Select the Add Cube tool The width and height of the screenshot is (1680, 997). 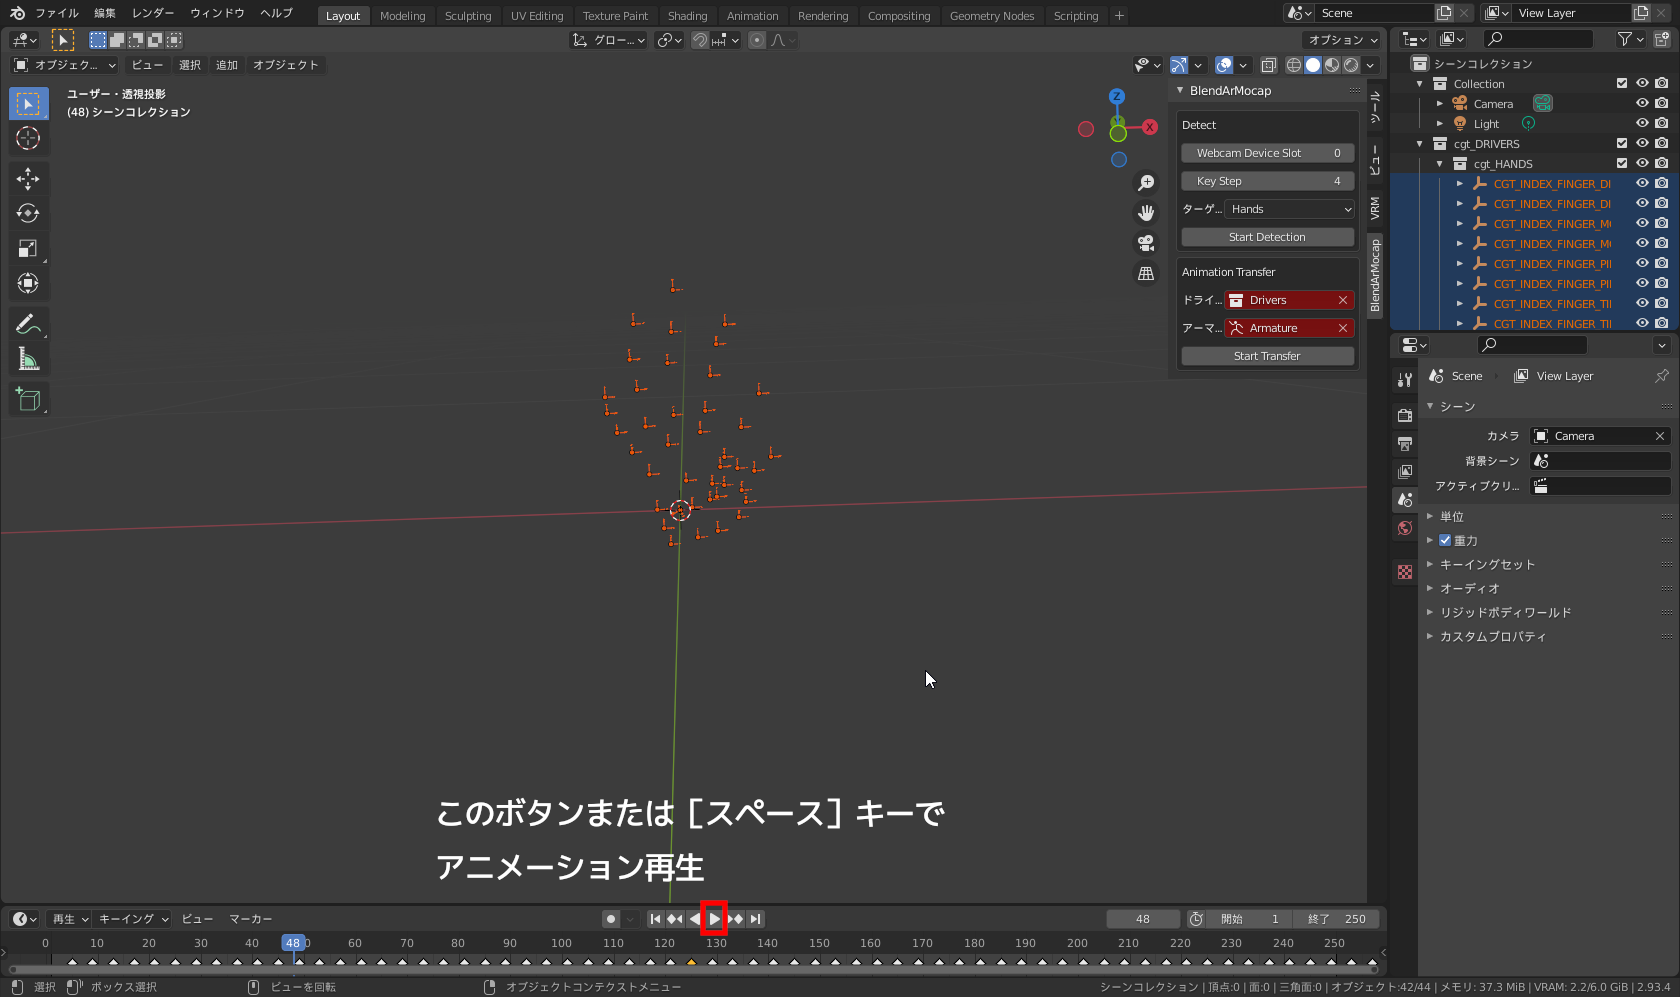pos(28,400)
